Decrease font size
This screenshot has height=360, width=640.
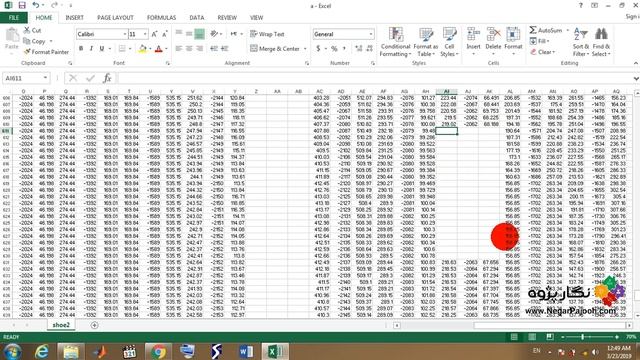tap(164, 34)
